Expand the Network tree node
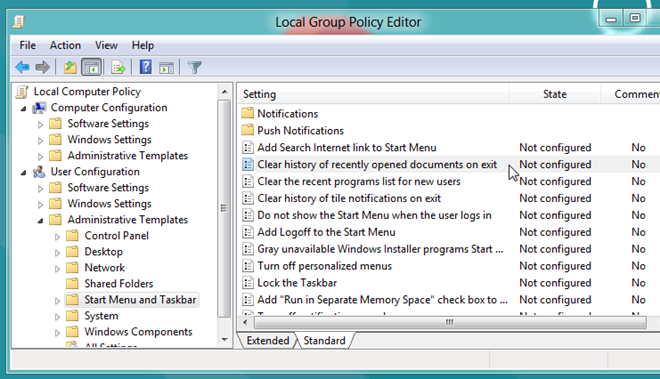 [57, 269]
